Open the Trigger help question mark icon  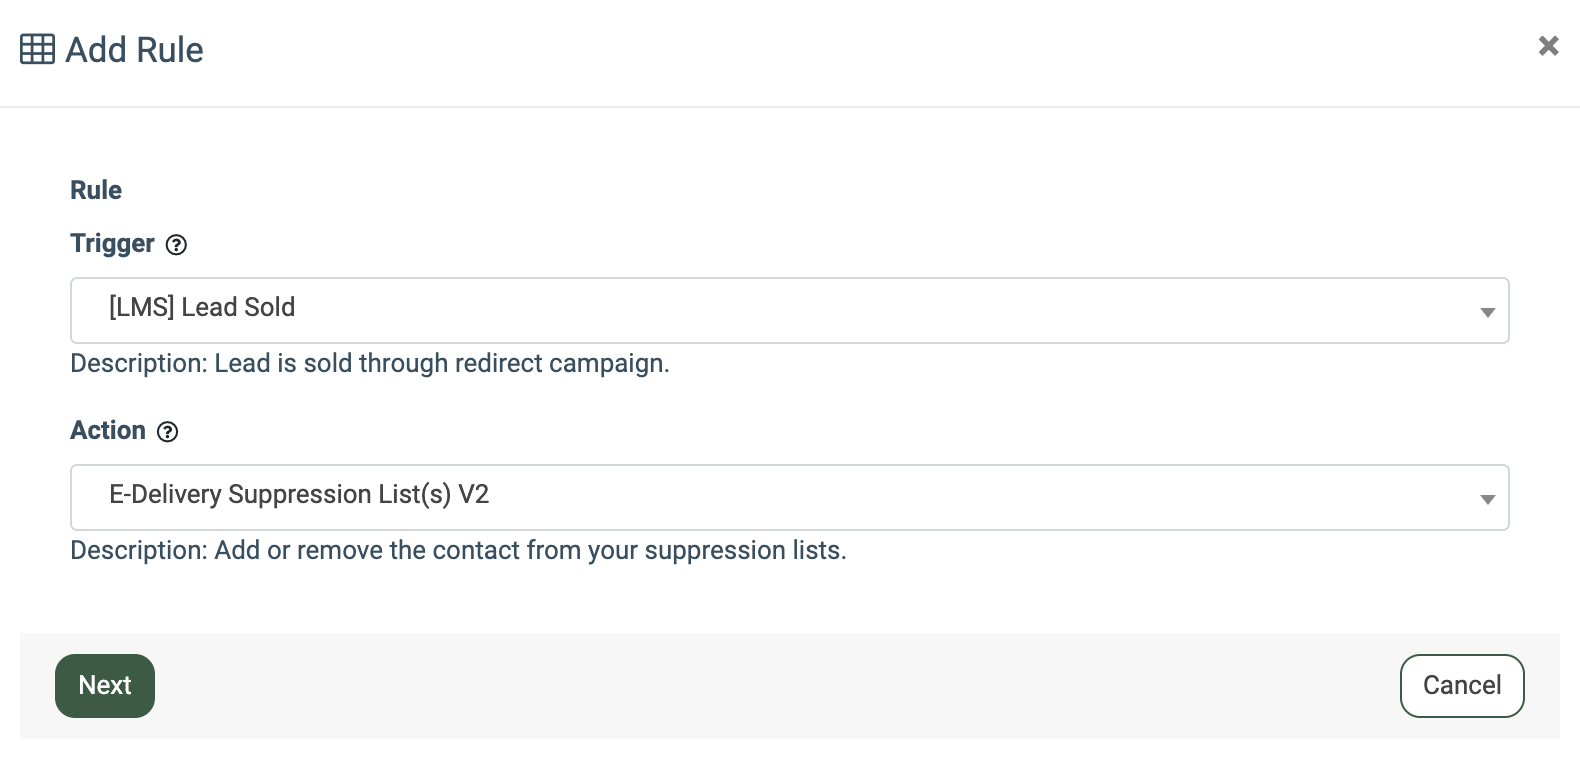[176, 245]
